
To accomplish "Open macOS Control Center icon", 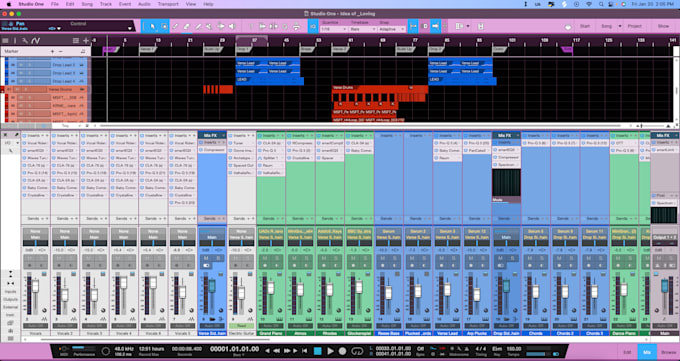I will pos(612,4).
